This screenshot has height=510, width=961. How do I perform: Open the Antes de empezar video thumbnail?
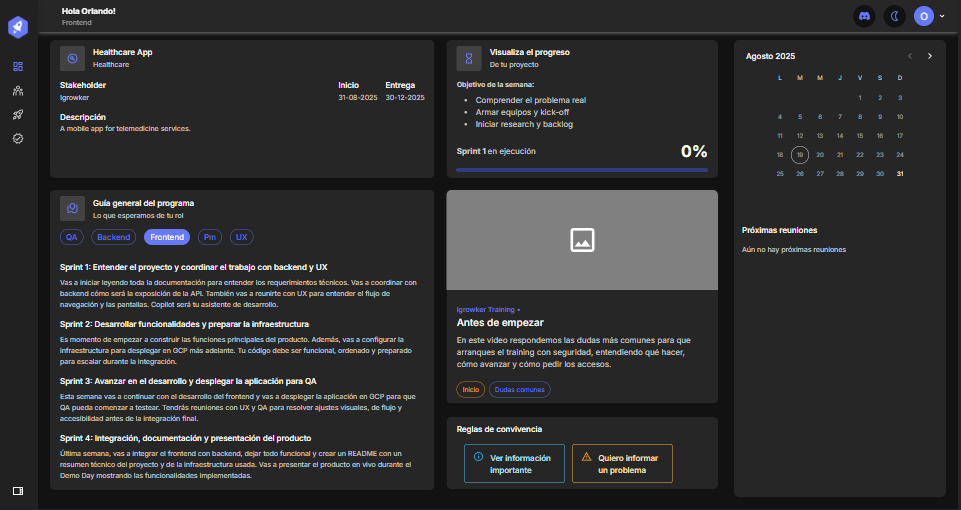tap(582, 240)
